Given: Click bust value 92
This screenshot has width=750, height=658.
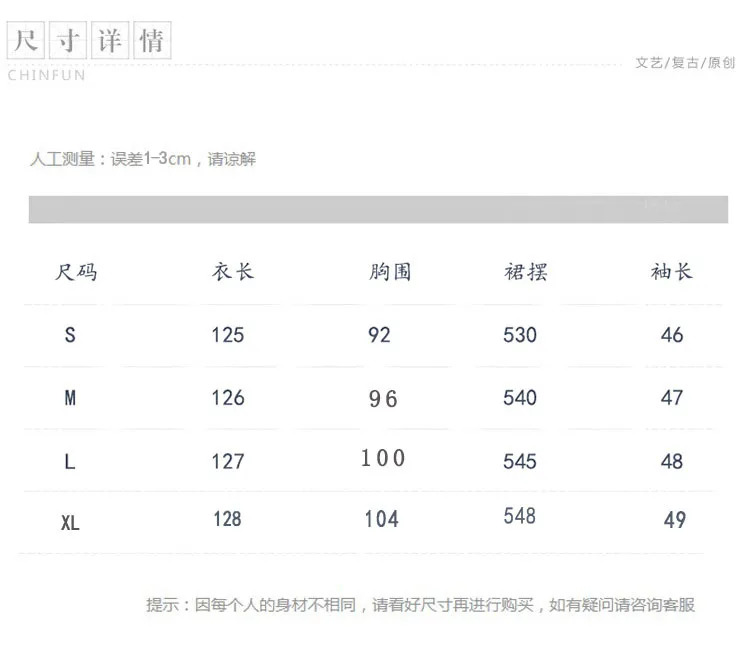Looking at the screenshot, I should [379, 335].
